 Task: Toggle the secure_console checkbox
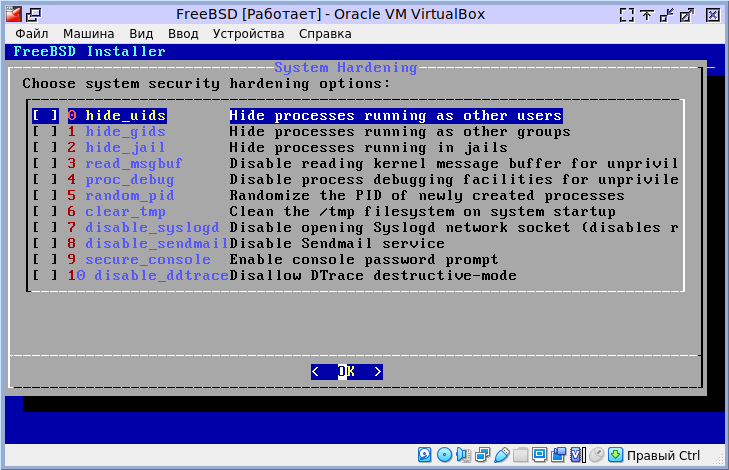tap(45, 259)
